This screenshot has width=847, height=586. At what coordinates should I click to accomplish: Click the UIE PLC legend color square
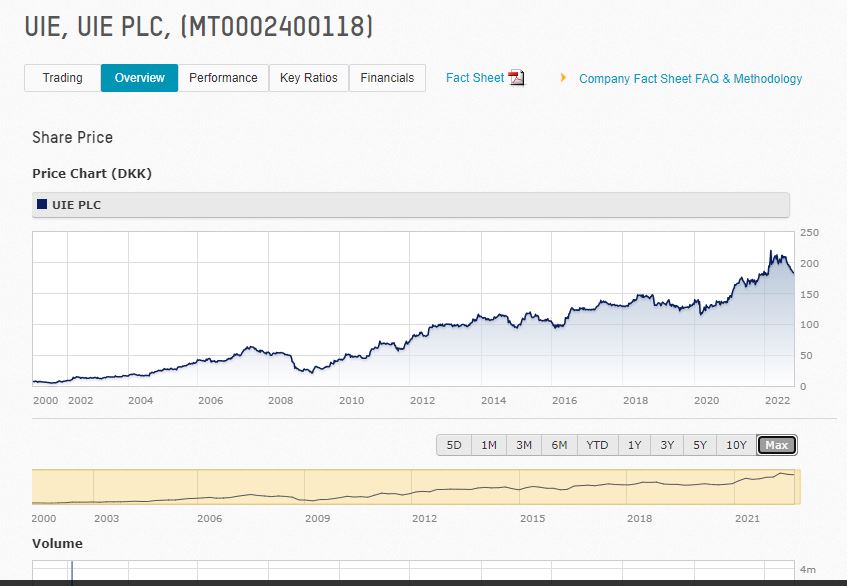(42, 205)
